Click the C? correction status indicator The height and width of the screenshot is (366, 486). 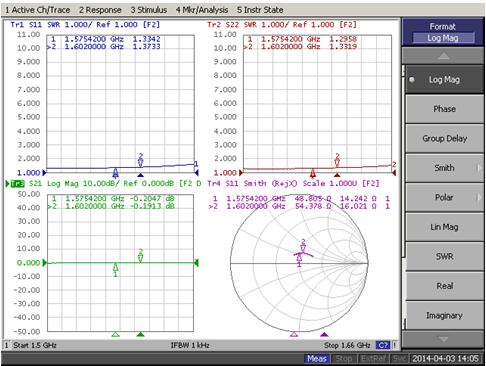382,345
